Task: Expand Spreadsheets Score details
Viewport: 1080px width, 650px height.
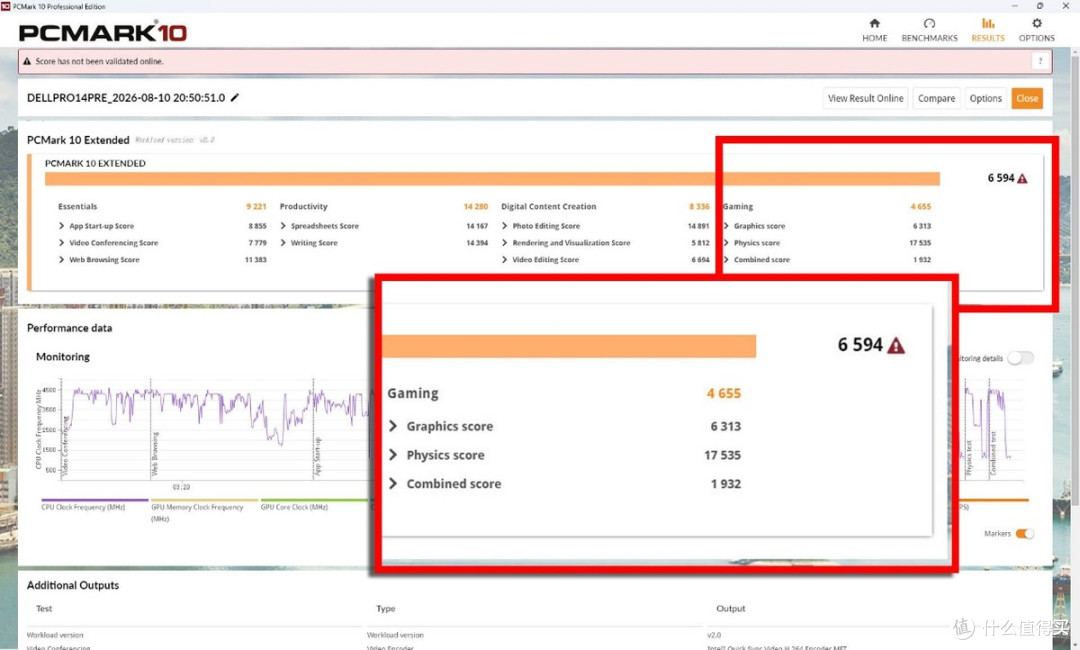Action: coord(283,226)
